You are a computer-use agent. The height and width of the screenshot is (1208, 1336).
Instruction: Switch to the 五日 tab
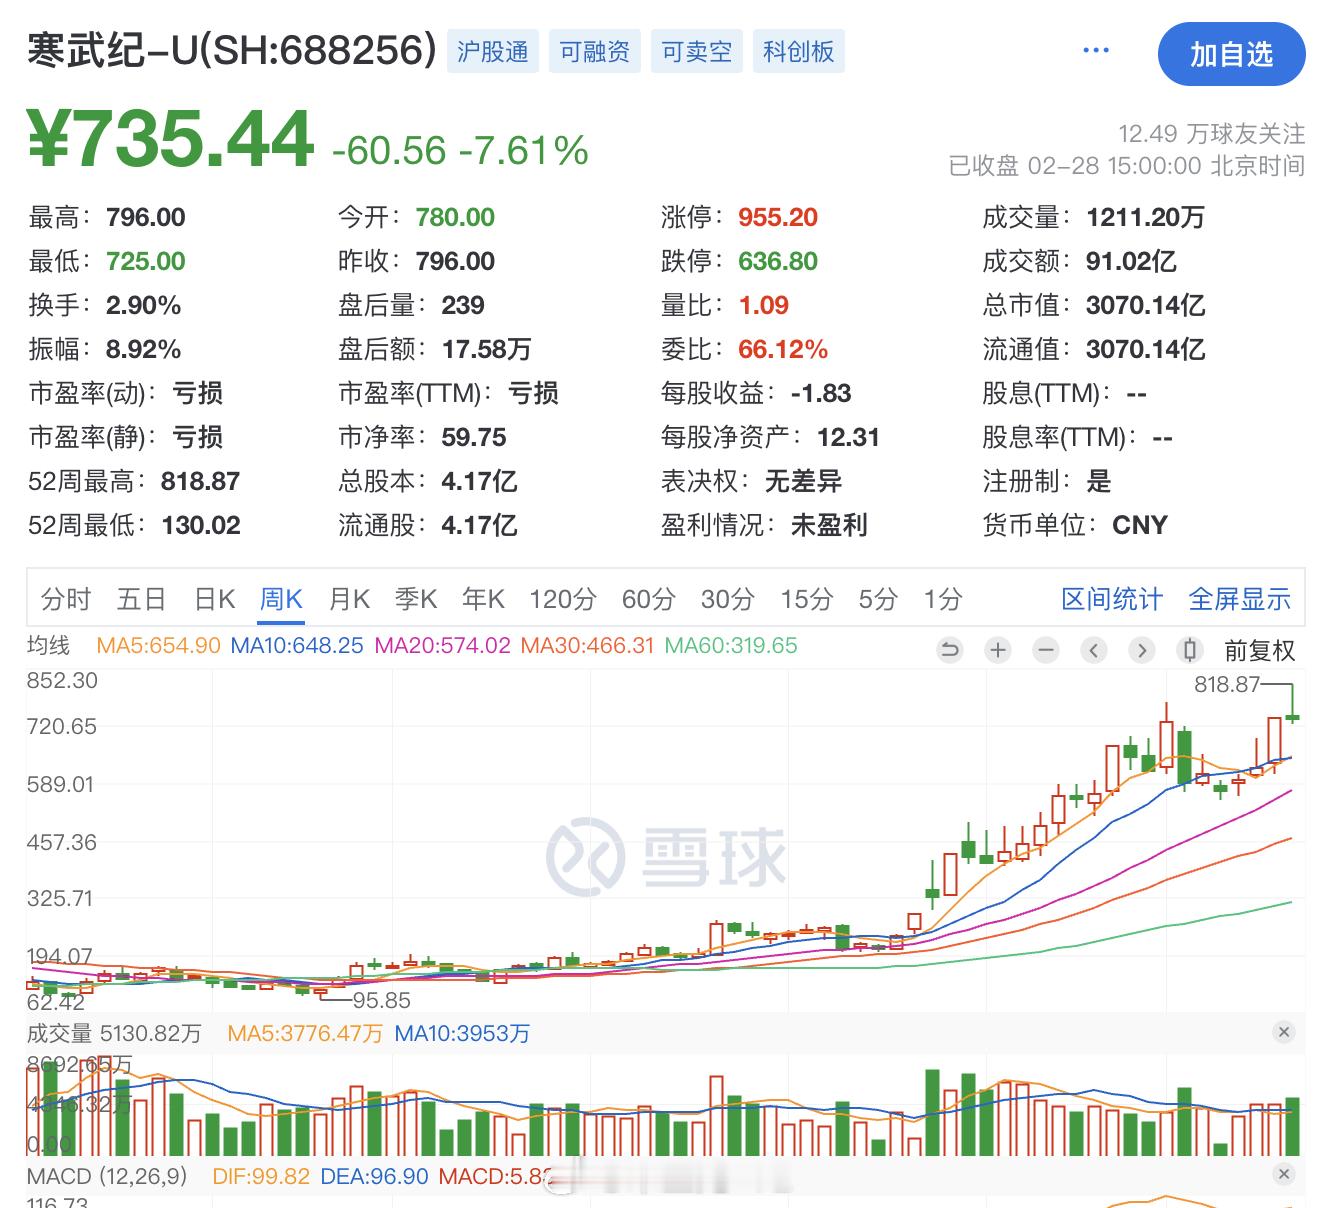pos(141,599)
